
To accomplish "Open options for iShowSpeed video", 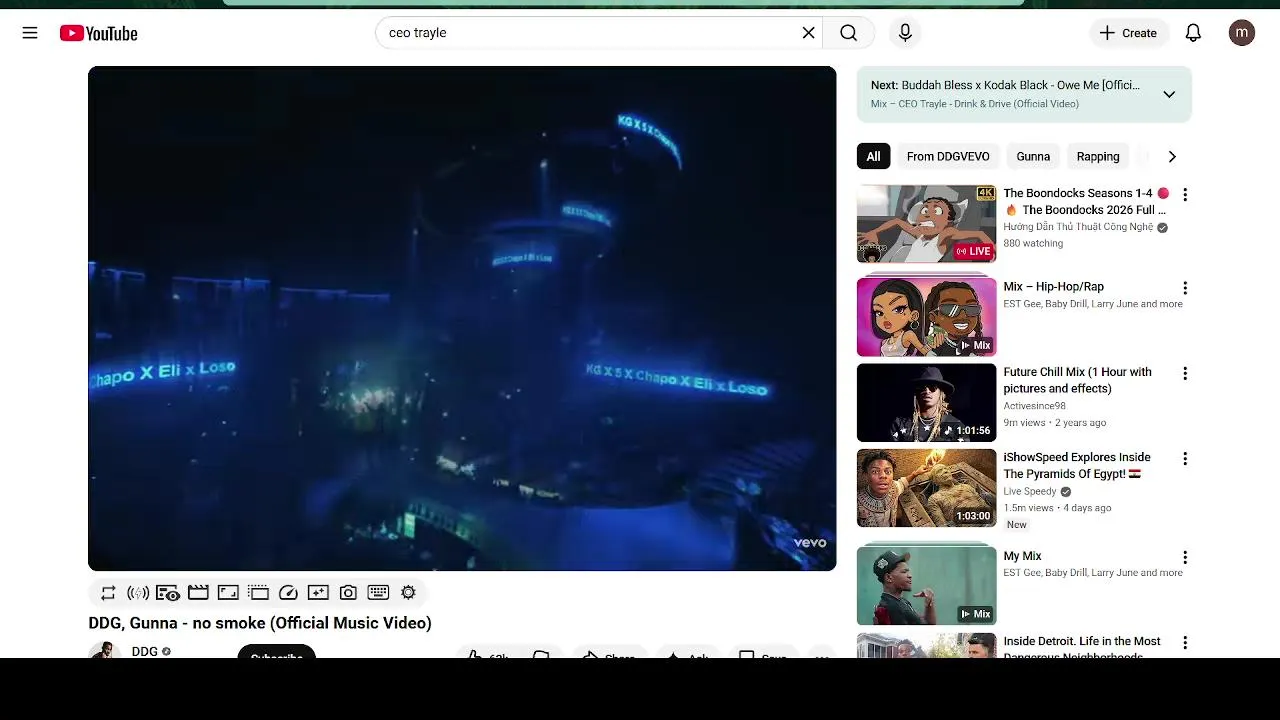I will [x=1185, y=458].
